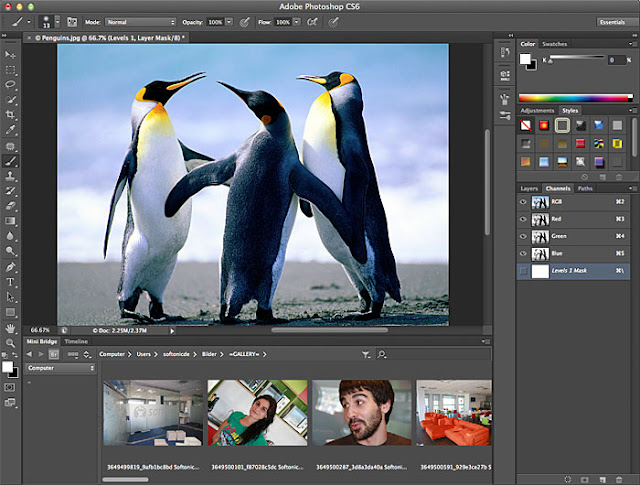
Task: Select the Type tool
Action: (11, 282)
